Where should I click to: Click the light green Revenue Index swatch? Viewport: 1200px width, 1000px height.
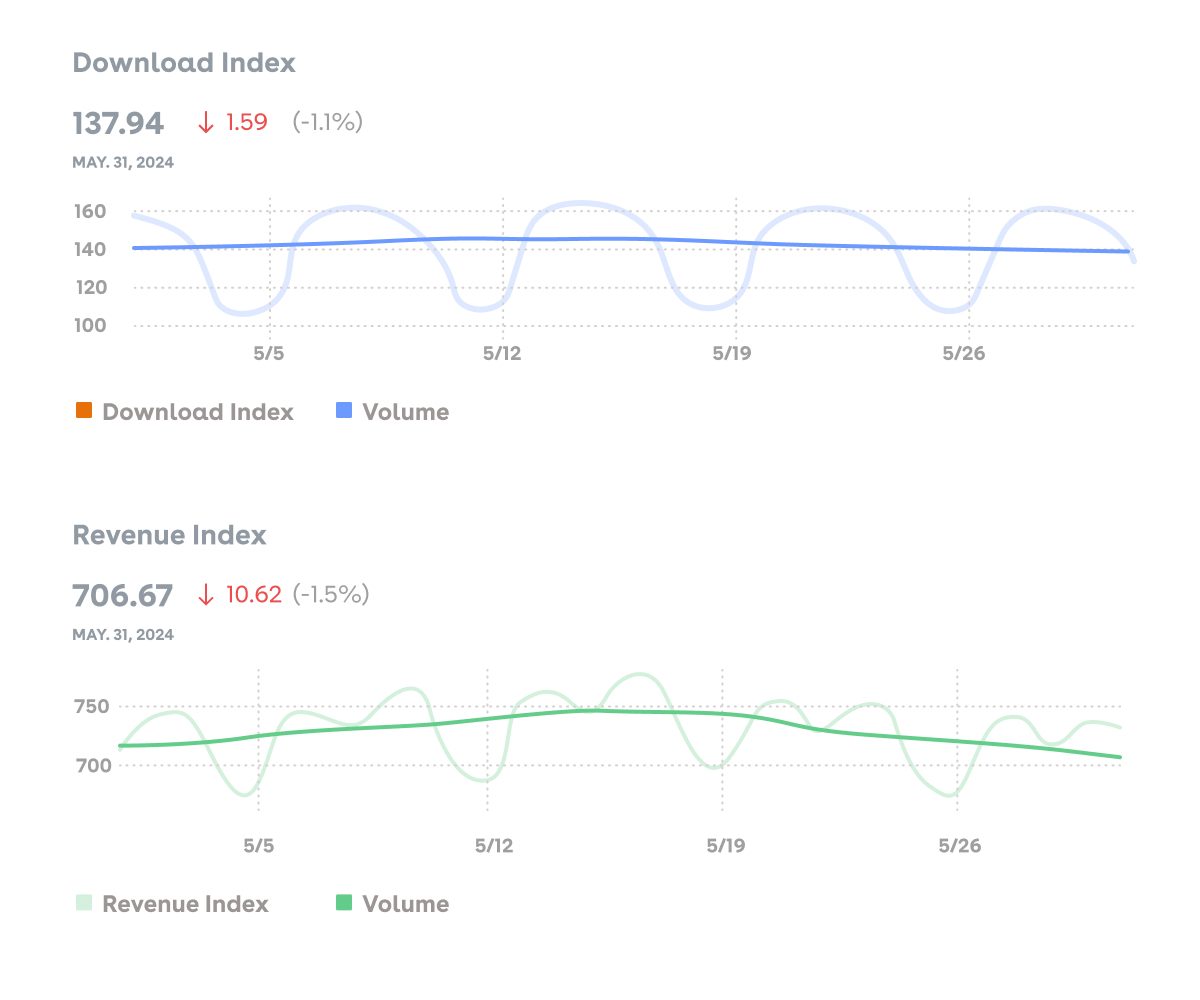84,903
